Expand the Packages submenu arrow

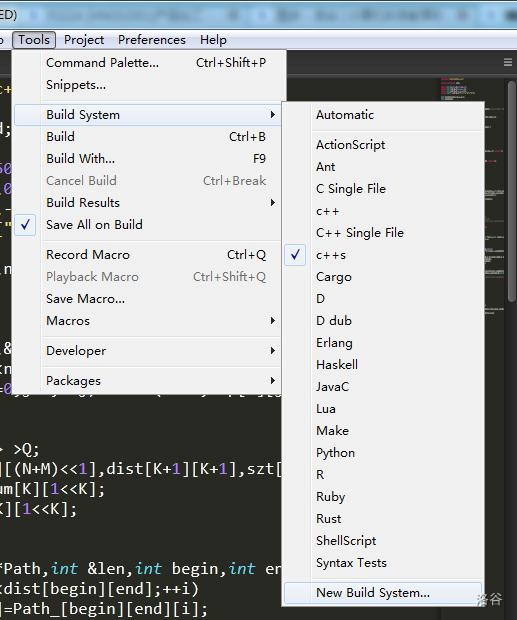(x=272, y=381)
